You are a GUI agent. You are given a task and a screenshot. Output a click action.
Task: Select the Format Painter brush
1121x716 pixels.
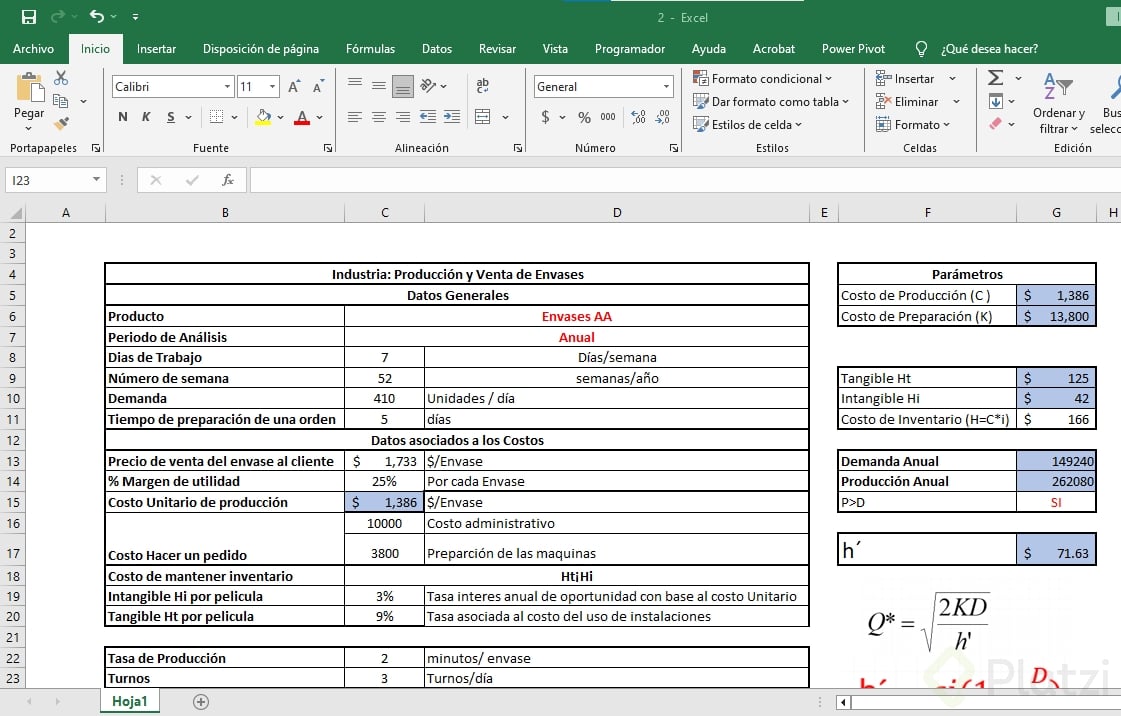61,124
